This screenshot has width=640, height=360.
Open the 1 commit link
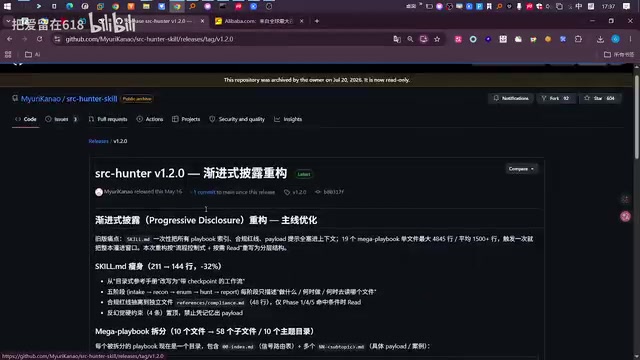tap(204, 192)
